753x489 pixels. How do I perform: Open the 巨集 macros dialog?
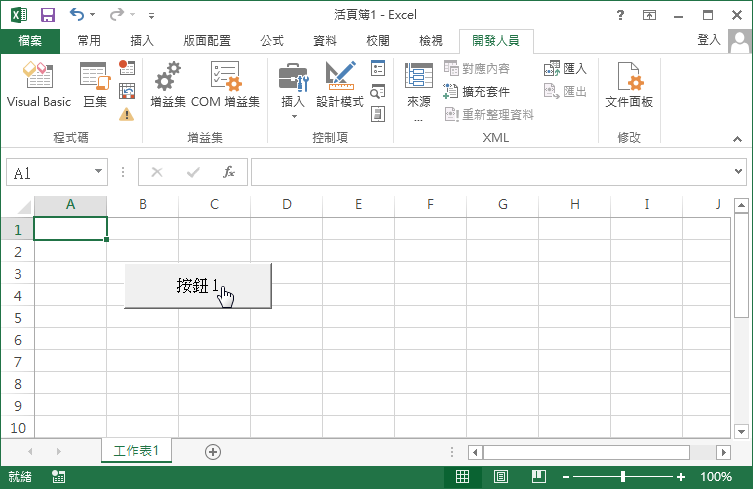tap(95, 85)
